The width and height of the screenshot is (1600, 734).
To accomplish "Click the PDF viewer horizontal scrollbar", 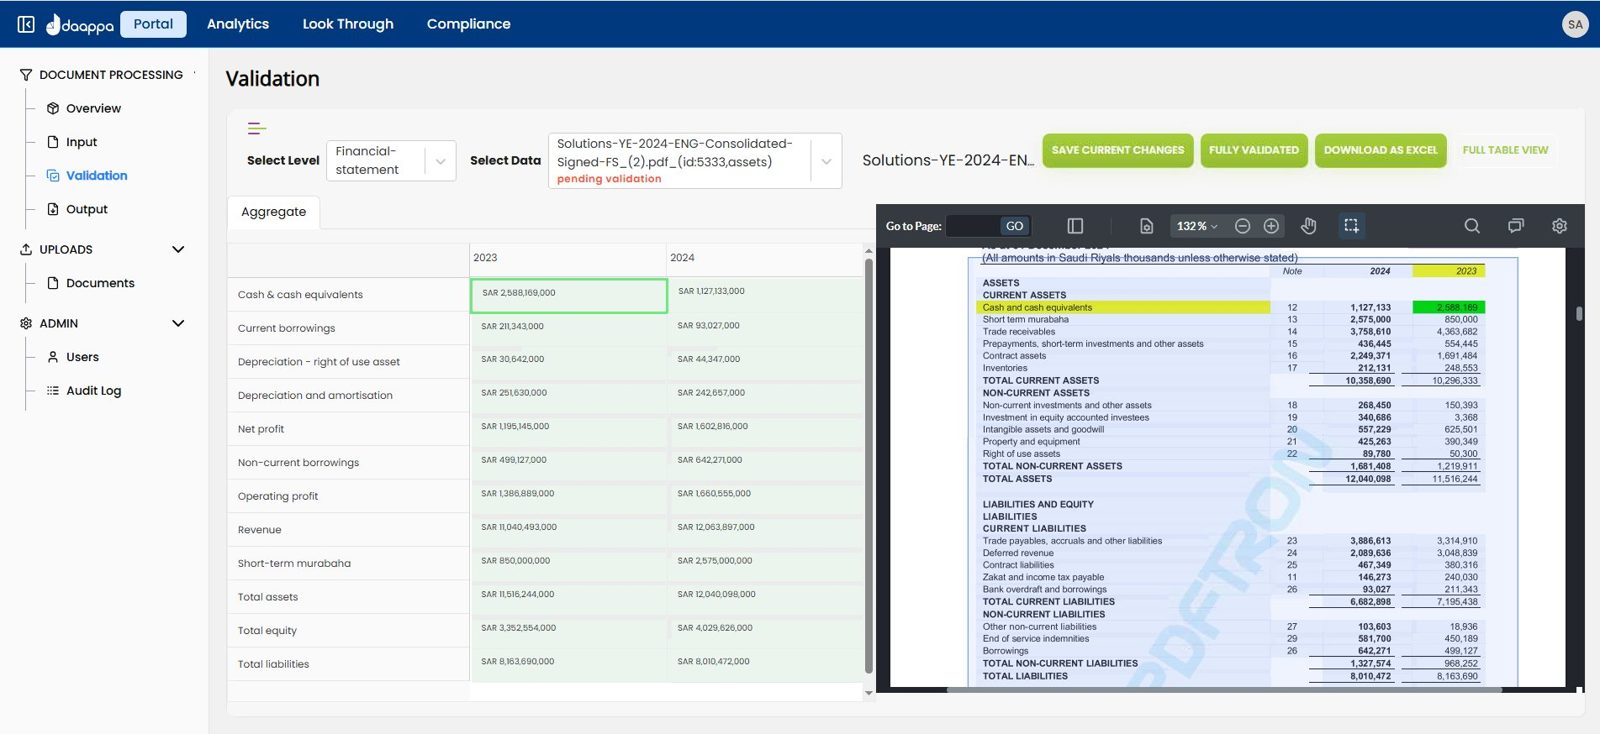I will (x=1224, y=689).
